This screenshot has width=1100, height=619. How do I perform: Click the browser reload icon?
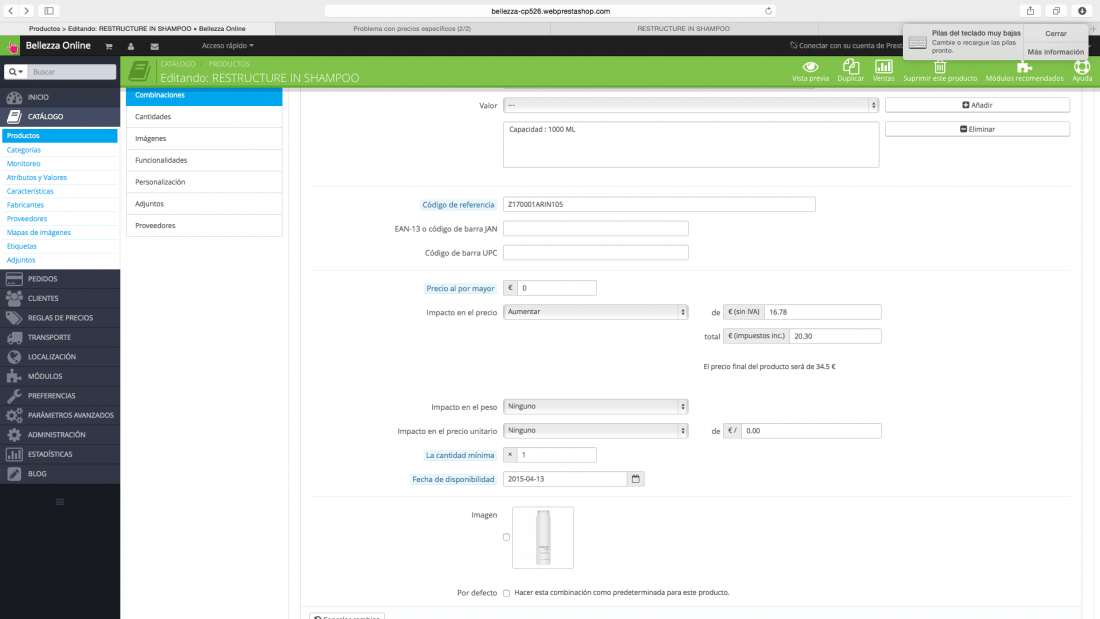coord(768,11)
